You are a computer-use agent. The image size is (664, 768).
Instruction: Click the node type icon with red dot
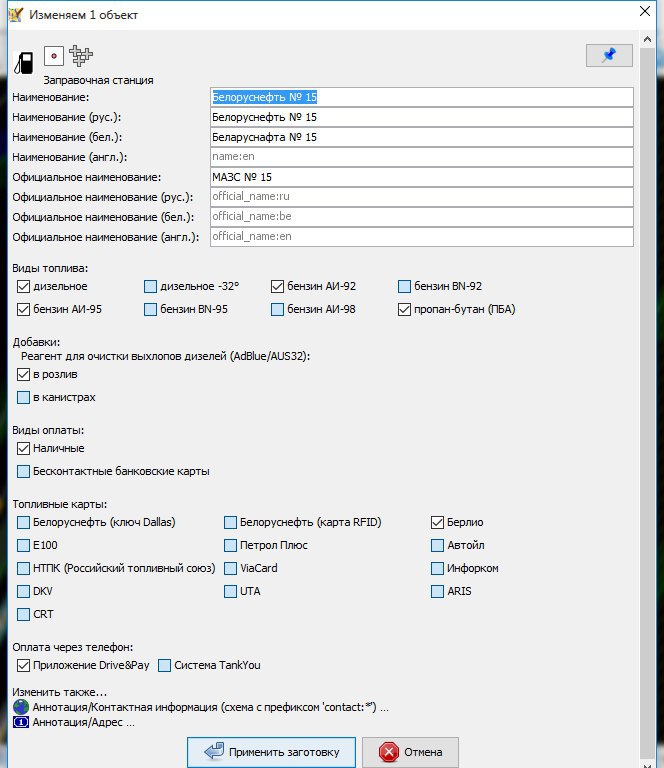pos(54,56)
